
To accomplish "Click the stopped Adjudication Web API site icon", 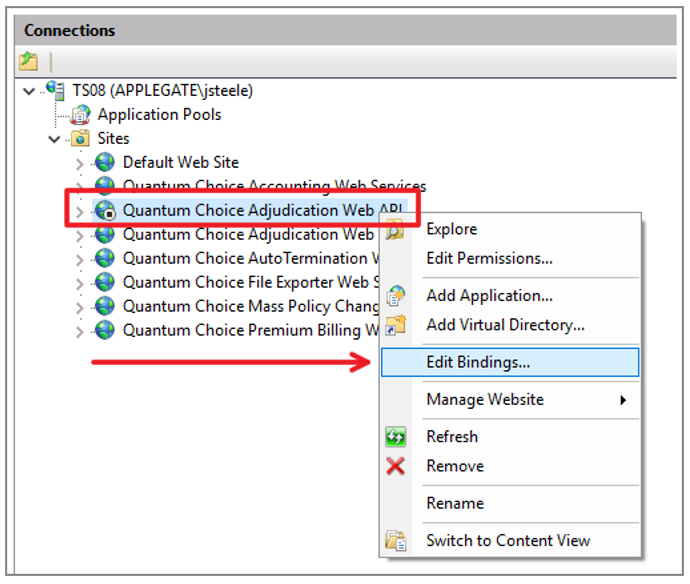I will coord(106,210).
